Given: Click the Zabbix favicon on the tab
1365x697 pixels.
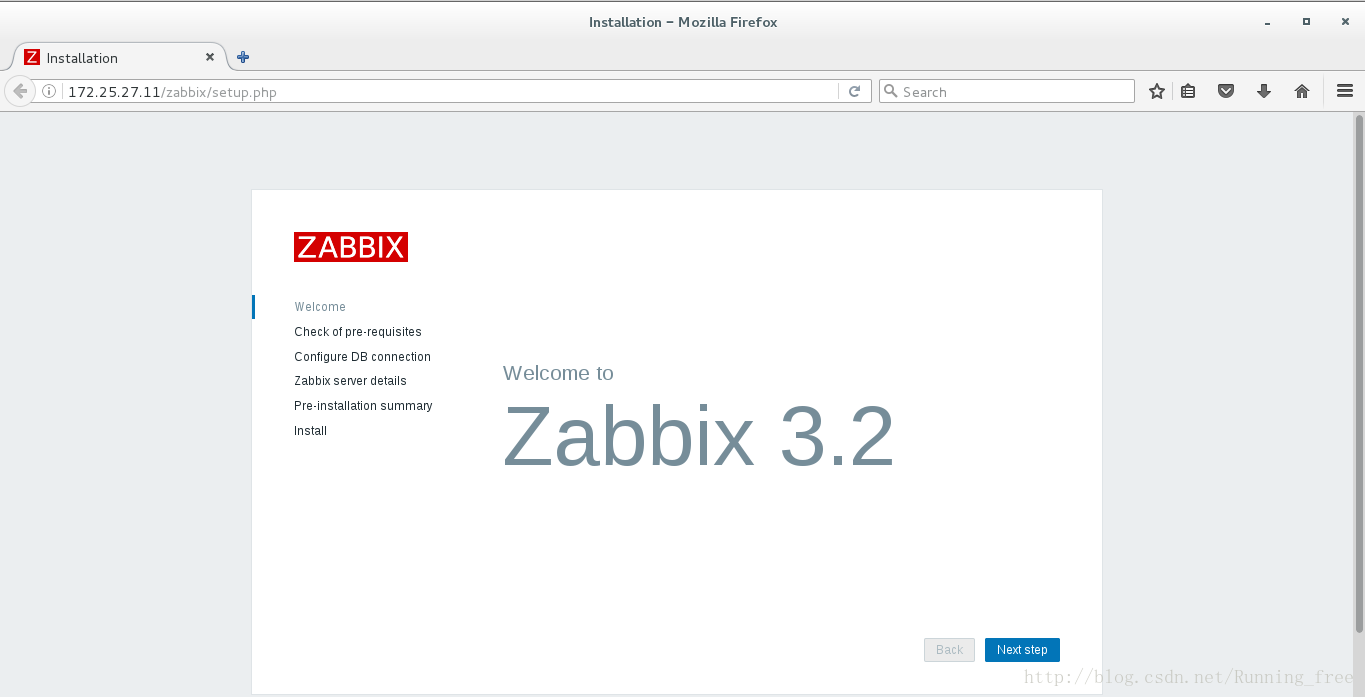Looking at the screenshot, I should point(32,57).
